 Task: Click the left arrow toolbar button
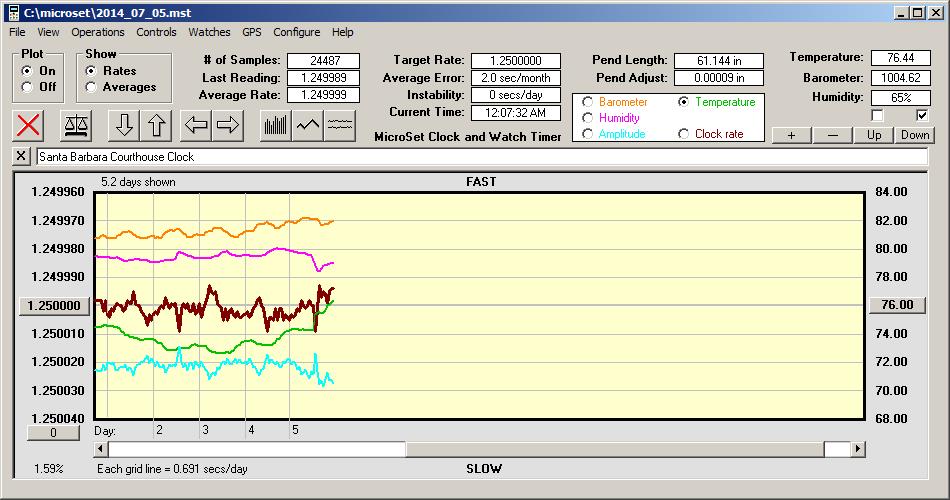(x=195, y=126)
